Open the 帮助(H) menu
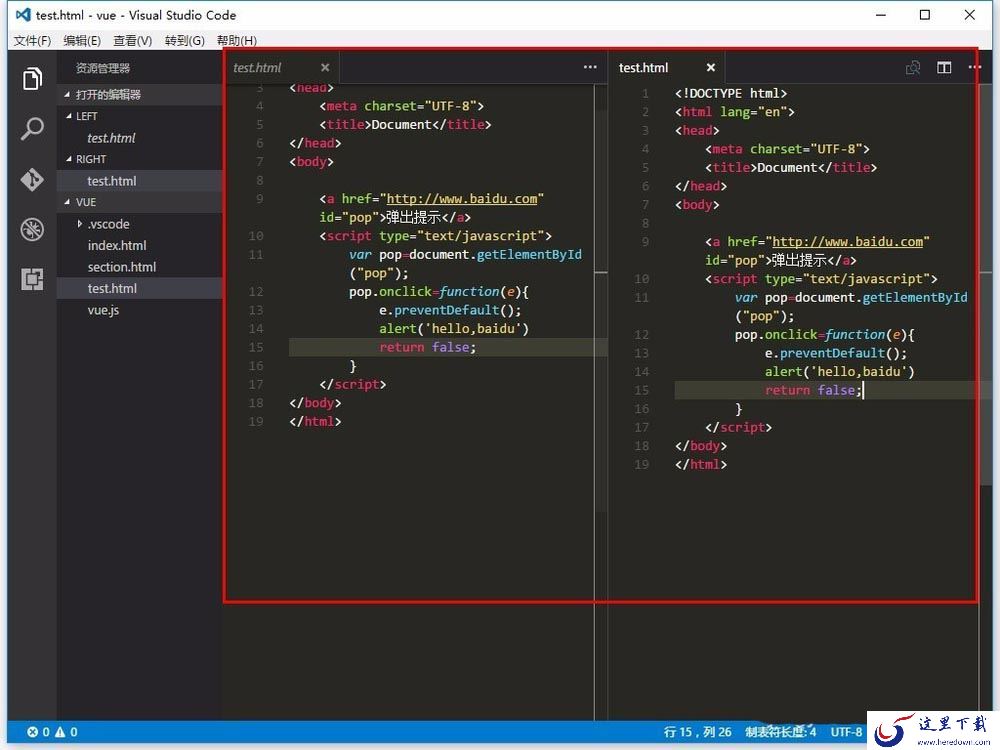The image size is (1000, 750). [x=237, y=41]
